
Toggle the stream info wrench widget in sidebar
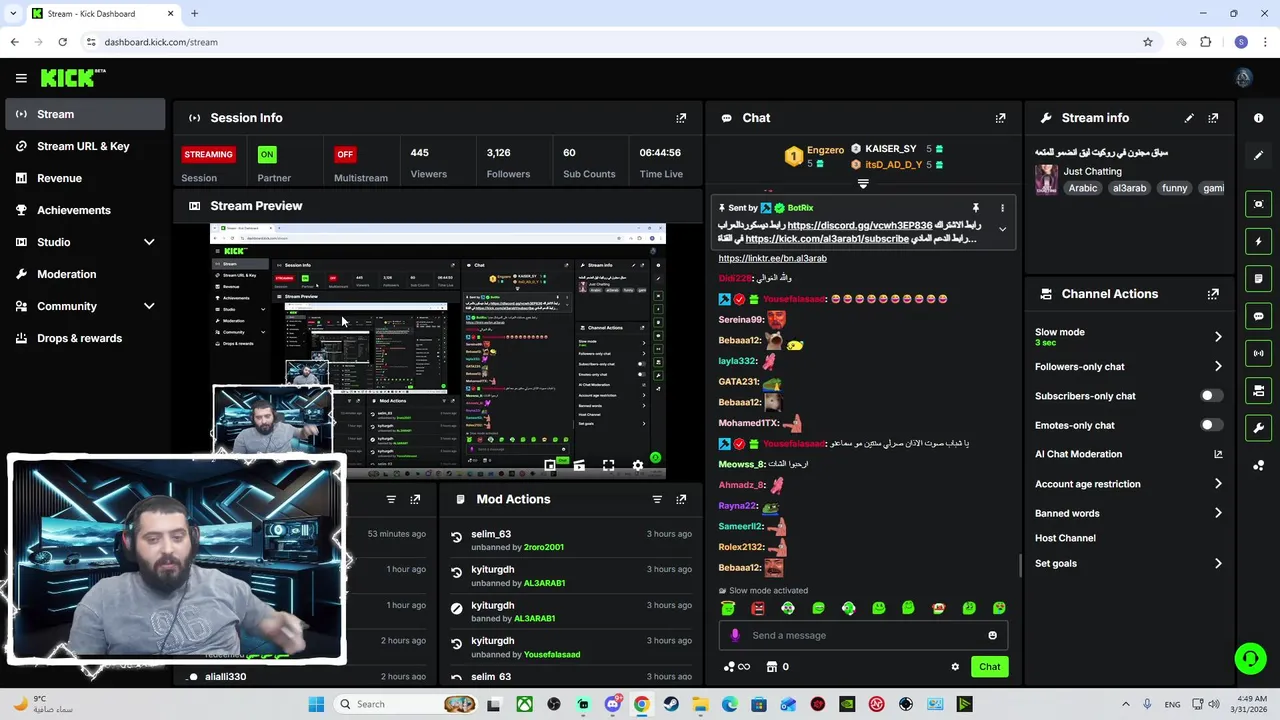point(1258,428)
